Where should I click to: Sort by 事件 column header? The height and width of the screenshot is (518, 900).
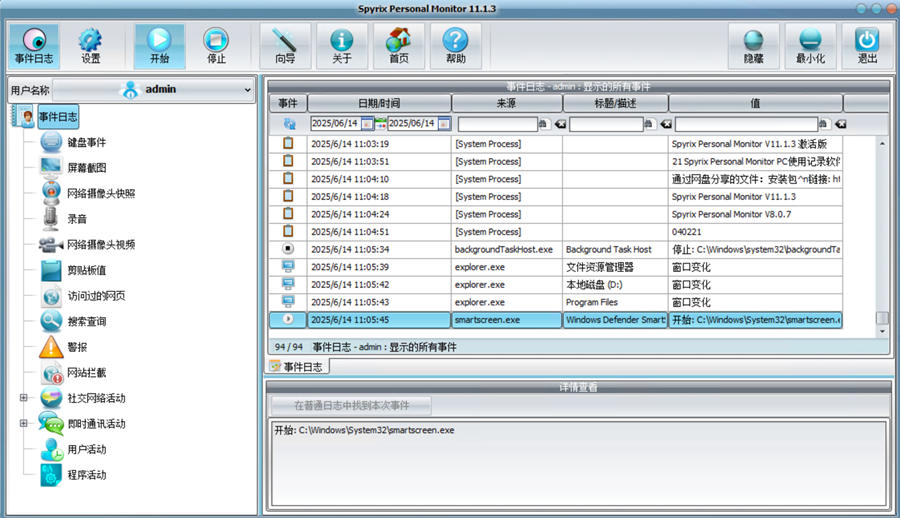288,103
